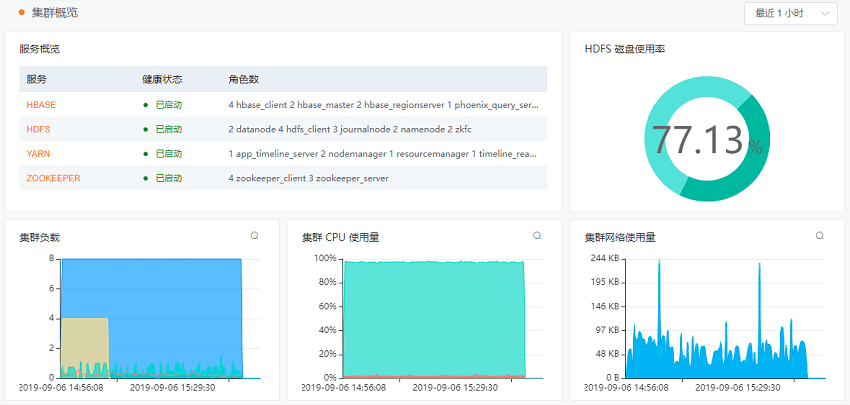Click the magnifier icon on 集群 CPU 使用量 chart
Viewport: 850px width, 405px height.
point(537,235)
